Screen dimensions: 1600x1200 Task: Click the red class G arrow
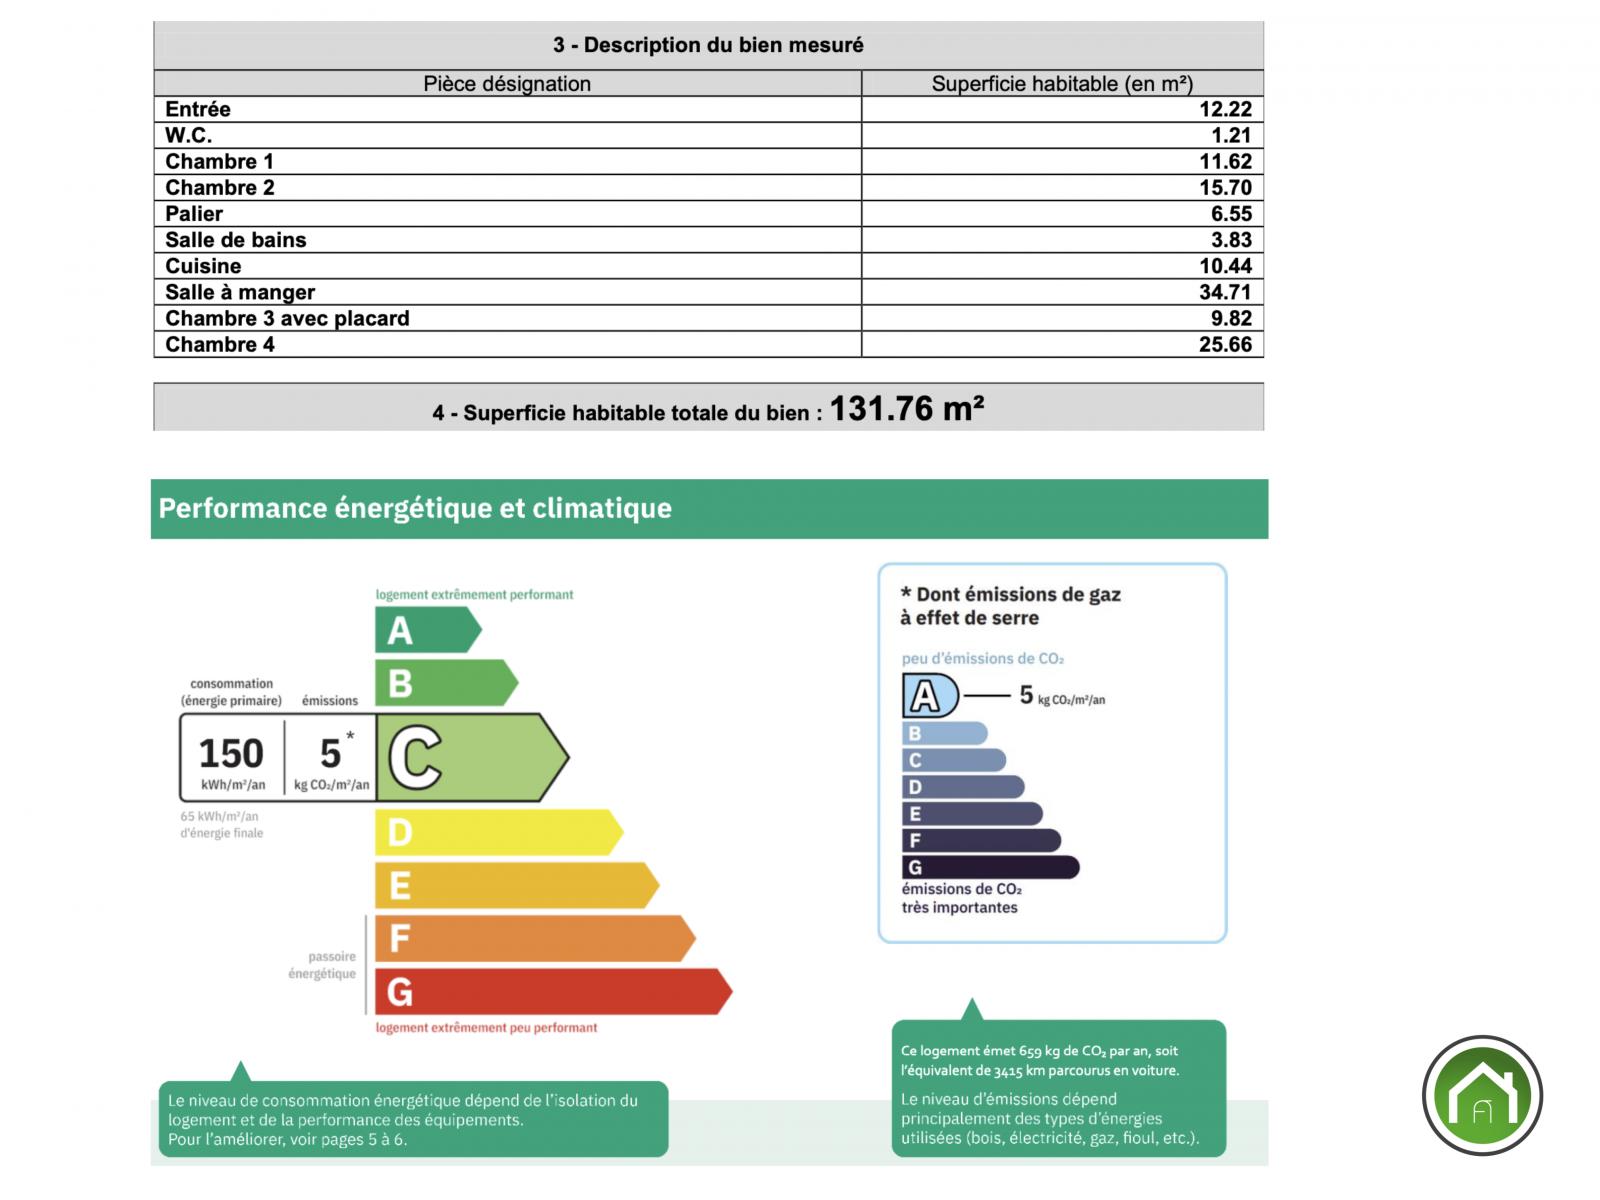(553, 991)
